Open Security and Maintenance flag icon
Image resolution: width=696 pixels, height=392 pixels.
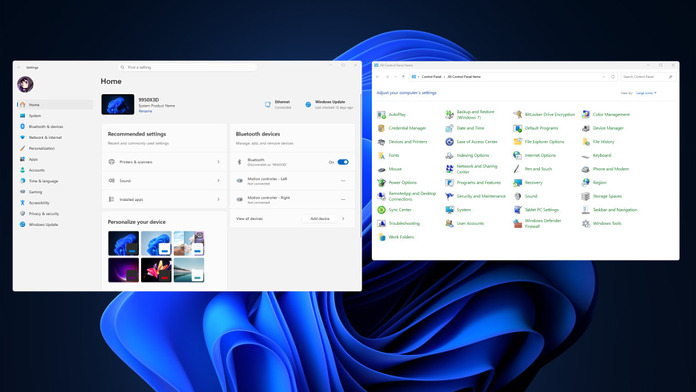tap(449, 196)
